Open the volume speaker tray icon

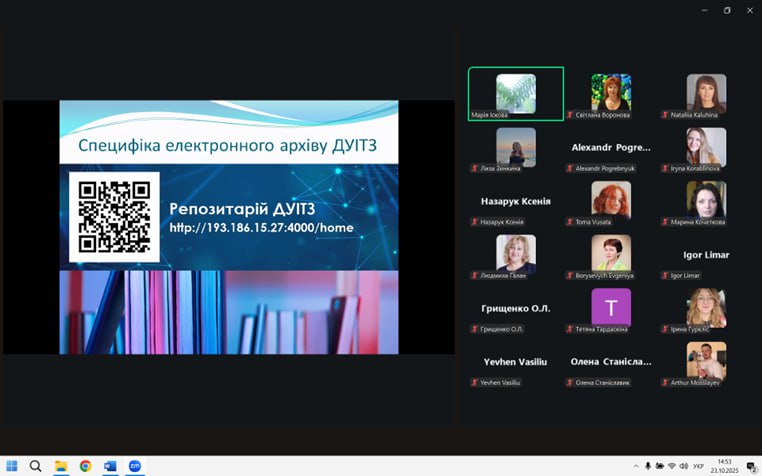(684, 466)
